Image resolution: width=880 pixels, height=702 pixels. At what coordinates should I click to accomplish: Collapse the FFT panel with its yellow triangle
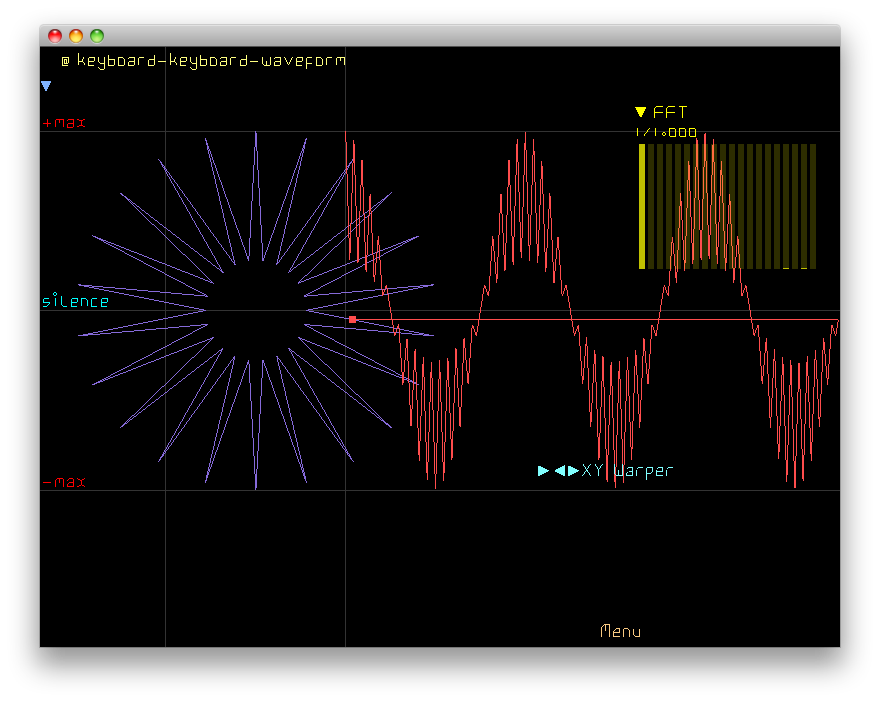pos(641,112)
